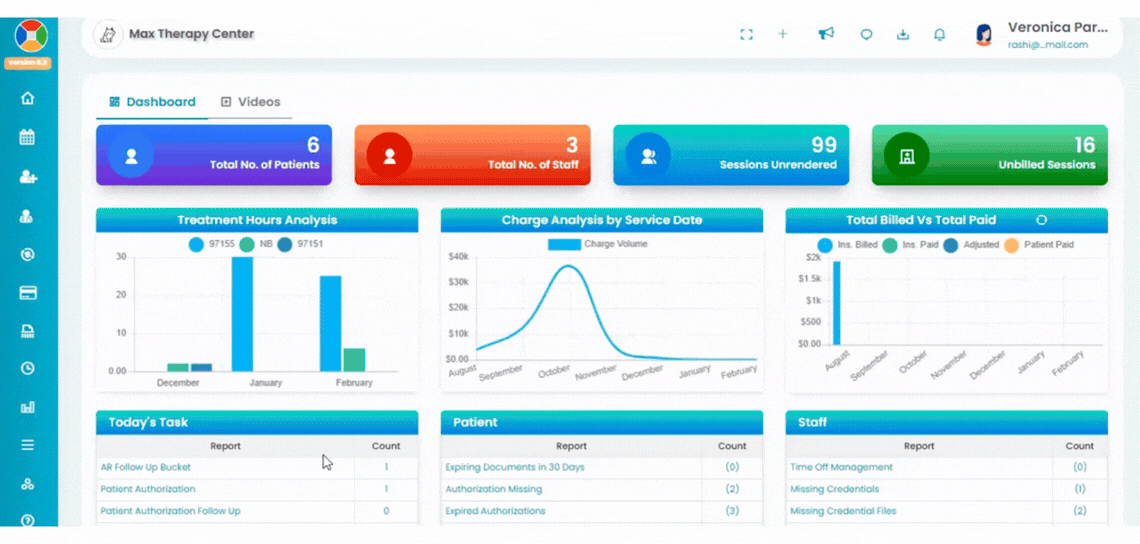Open the chat bubble icon in header
The width and height of the screenshot is (1140, 544).
point(866,34)
